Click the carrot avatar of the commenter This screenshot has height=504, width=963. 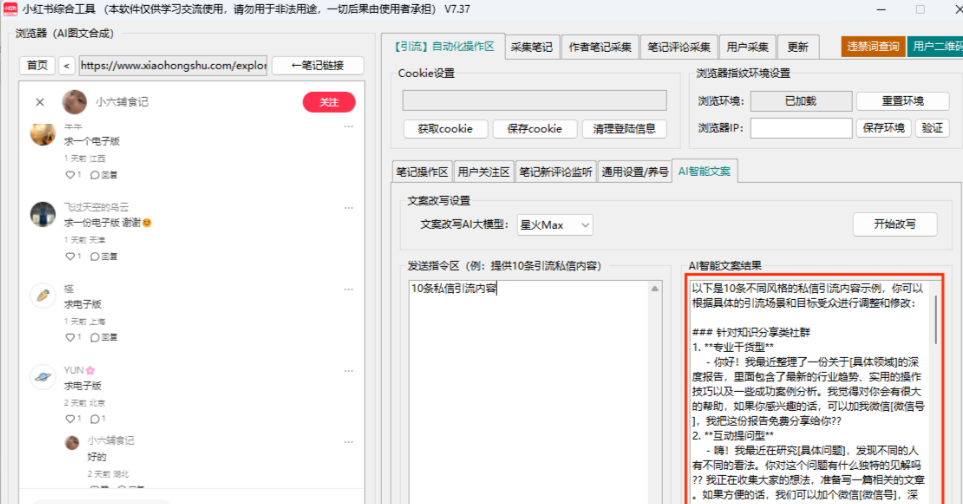click(42, 296)
